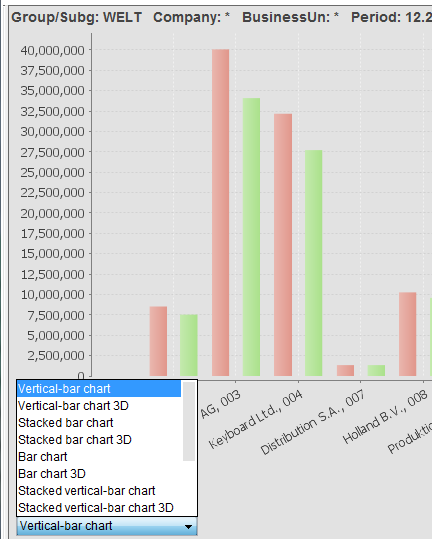Click the Distribution S.A., 007 axis label
Image resolution: width=432 pixels, height=539 pixels.
[x=312, y=422]
